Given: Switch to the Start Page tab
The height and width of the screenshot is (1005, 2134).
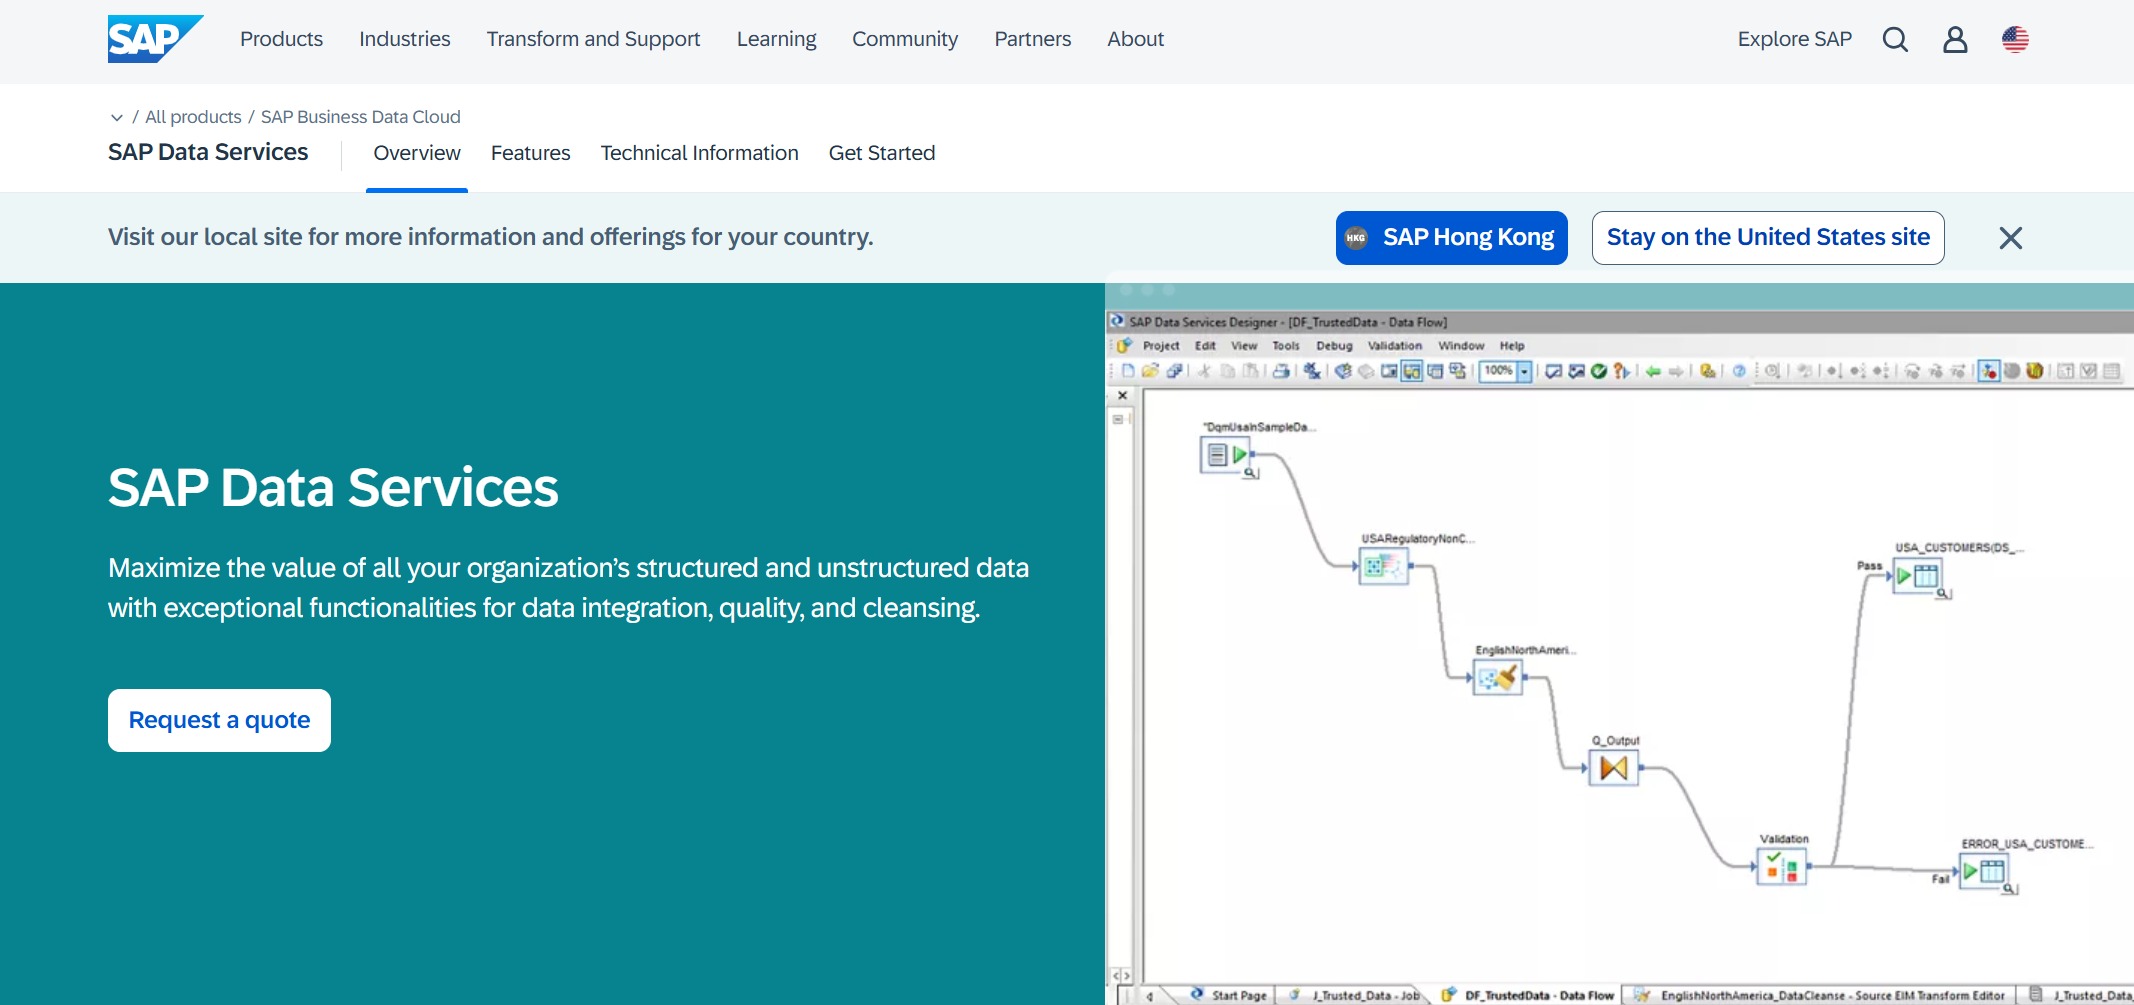Looking at the screenshot, I should tap(1238, 994).
